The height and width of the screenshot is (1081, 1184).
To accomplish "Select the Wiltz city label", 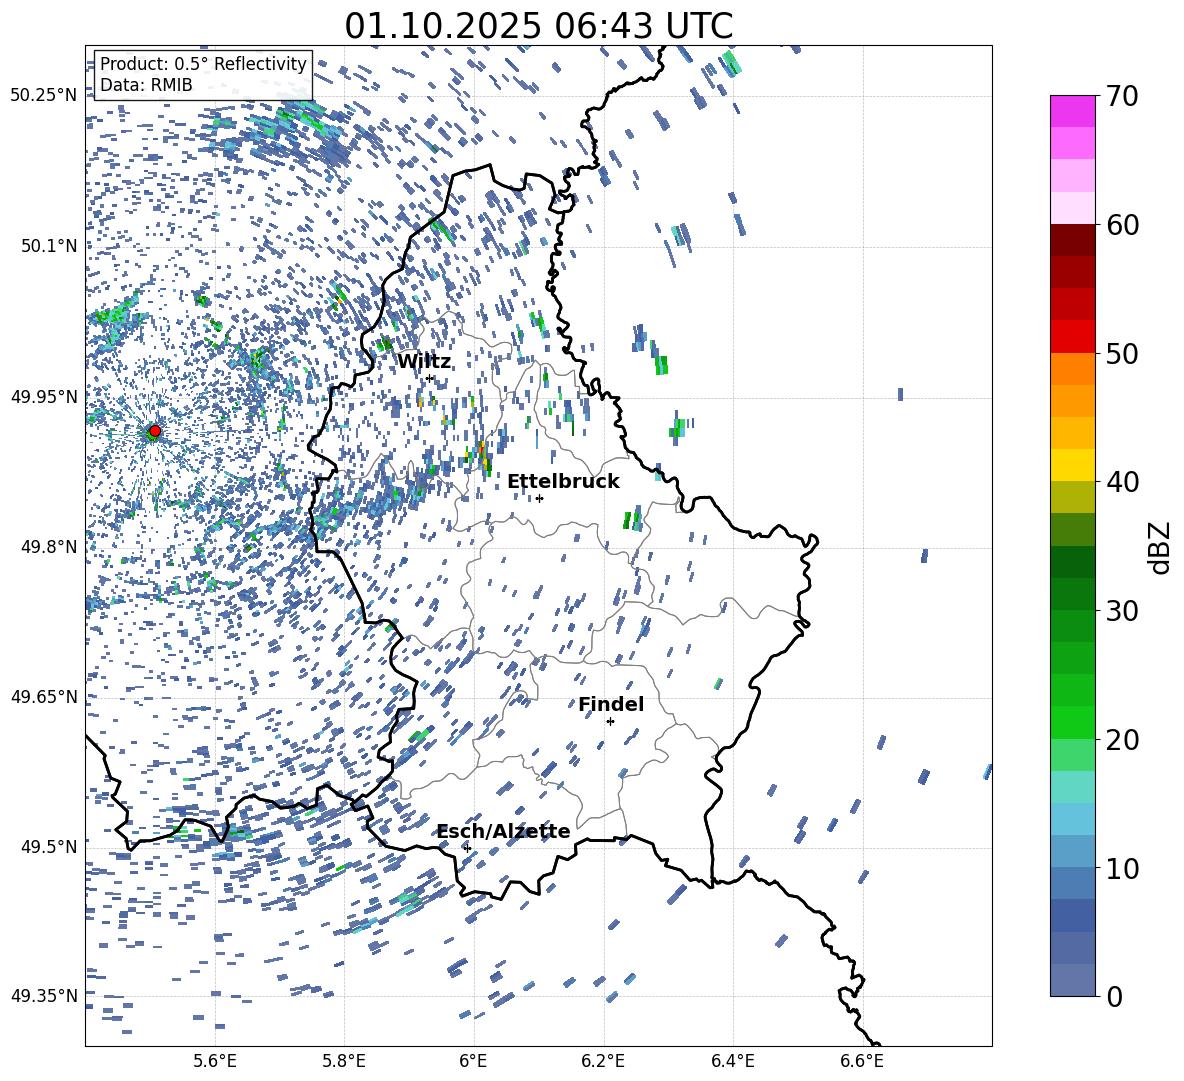I will coord(424,361).
